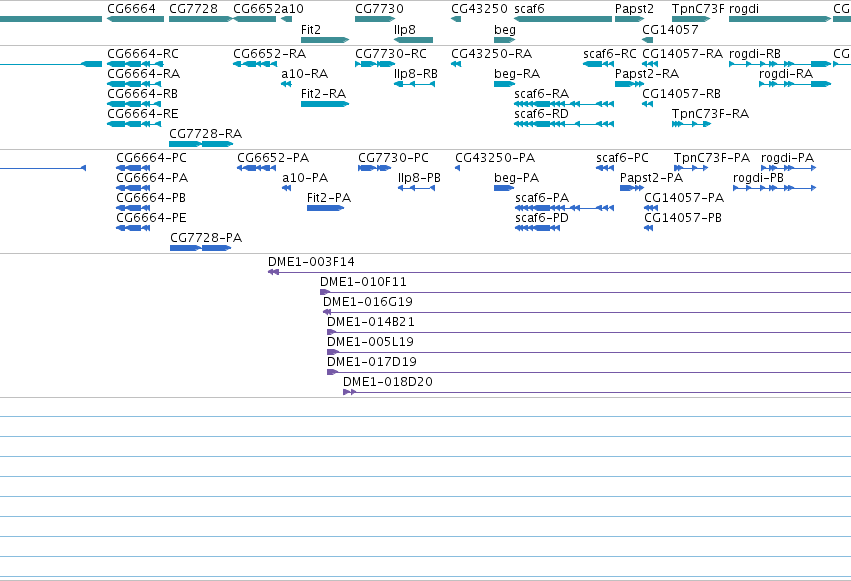851x581 pixels.
Task: Select the Fit2 gene bar in the top track
Action: (325, 40)
